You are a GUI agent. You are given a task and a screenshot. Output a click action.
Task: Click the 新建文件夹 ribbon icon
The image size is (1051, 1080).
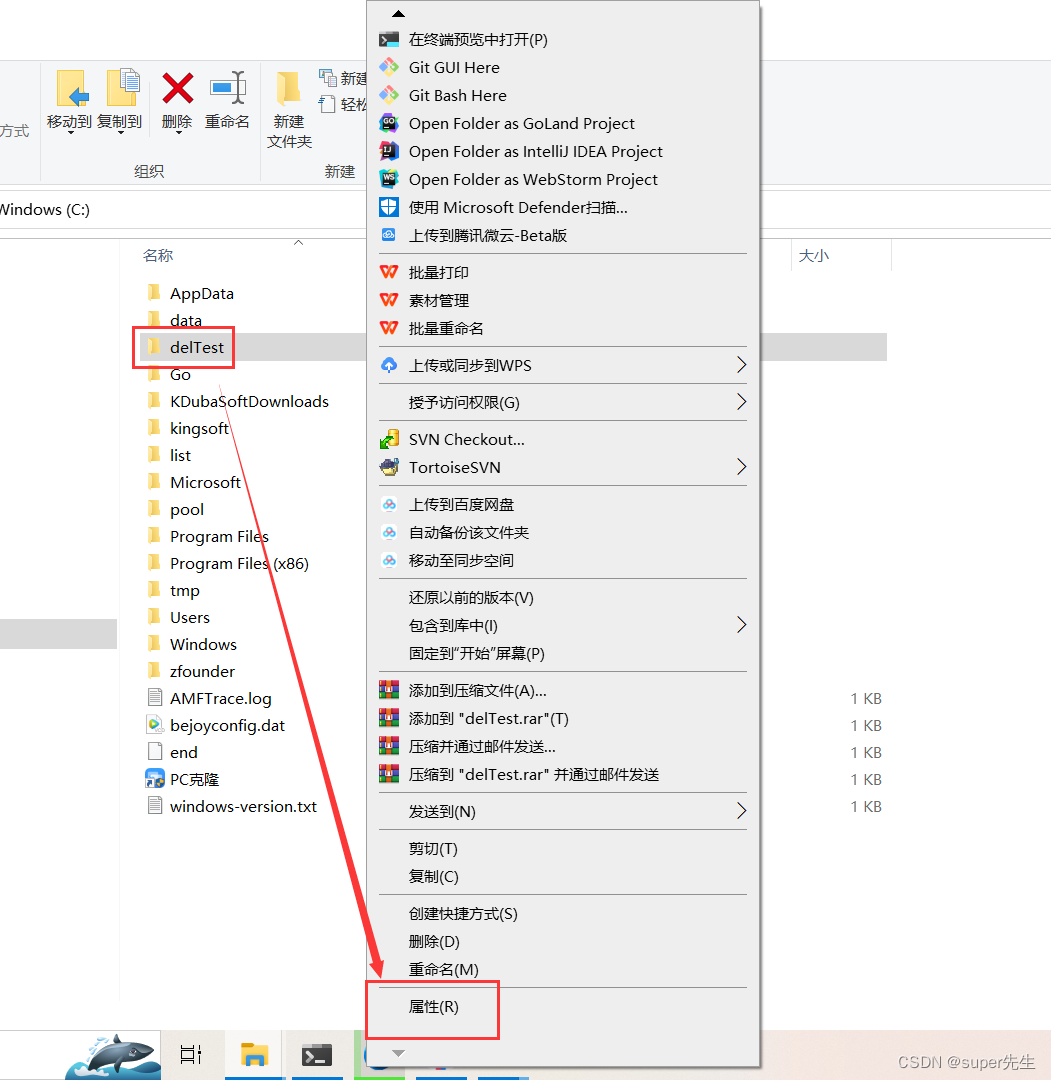click(289, 89)
